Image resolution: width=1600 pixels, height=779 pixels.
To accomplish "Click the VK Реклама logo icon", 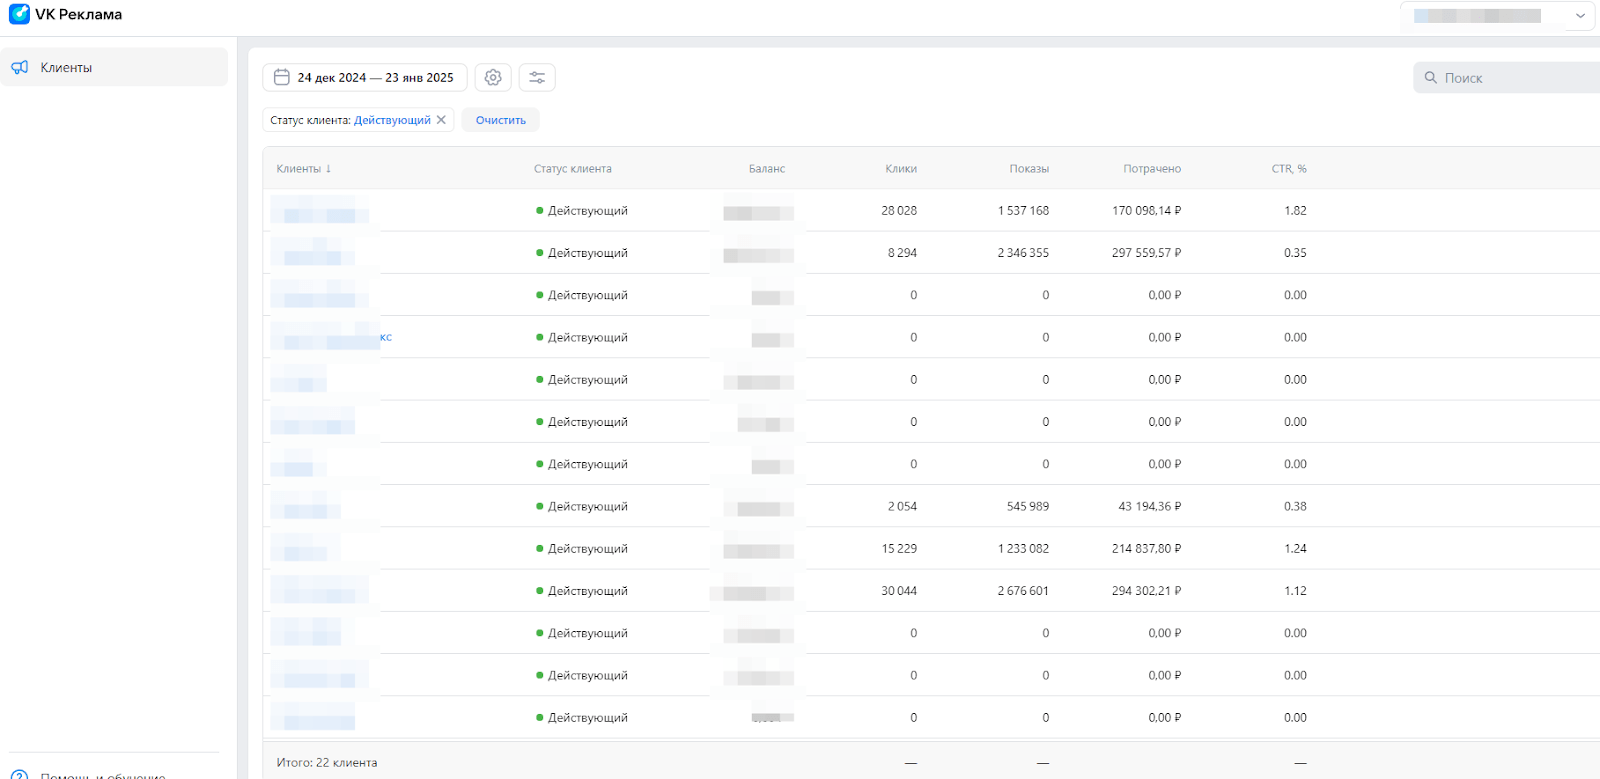I will [19, 14].
